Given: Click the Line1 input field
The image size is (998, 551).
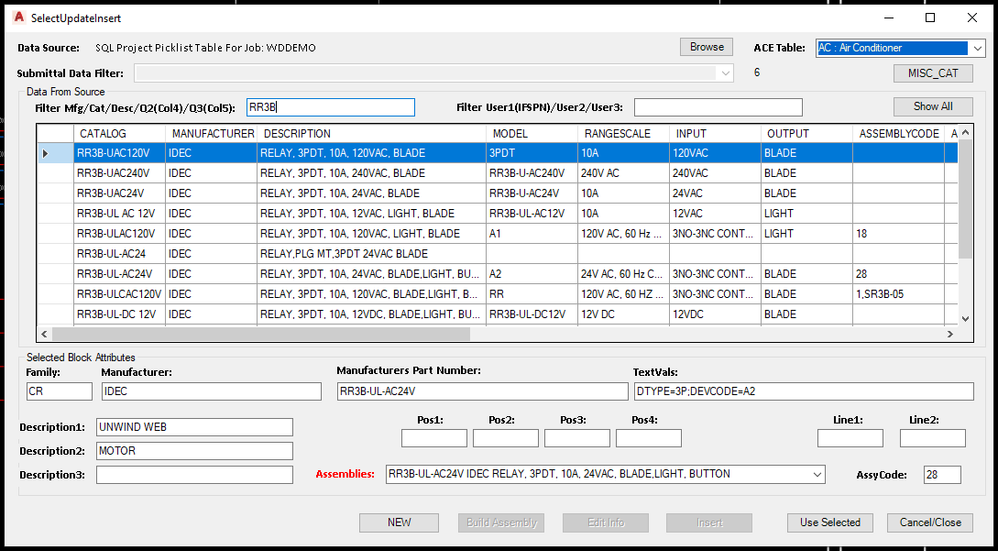Looking at the screenshot, I should click(x=850, y=438).
